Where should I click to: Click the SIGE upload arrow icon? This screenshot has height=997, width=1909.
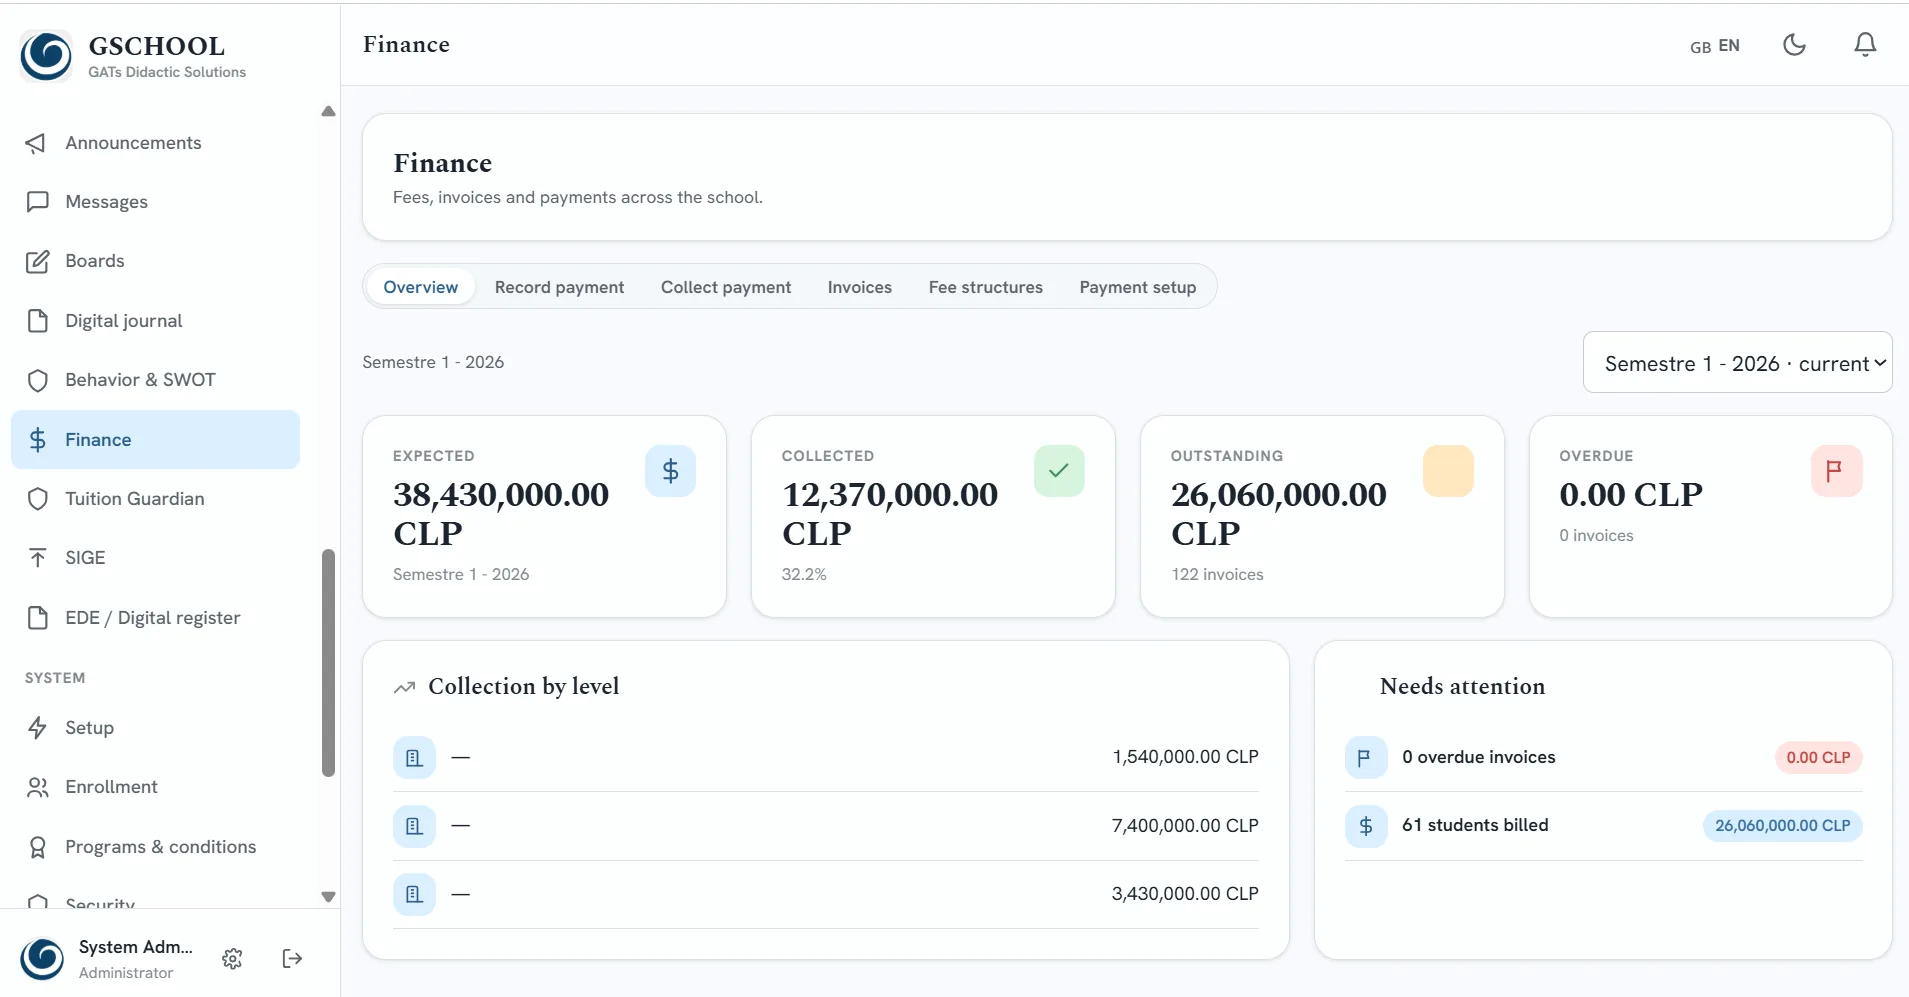[x=37, y=558]
